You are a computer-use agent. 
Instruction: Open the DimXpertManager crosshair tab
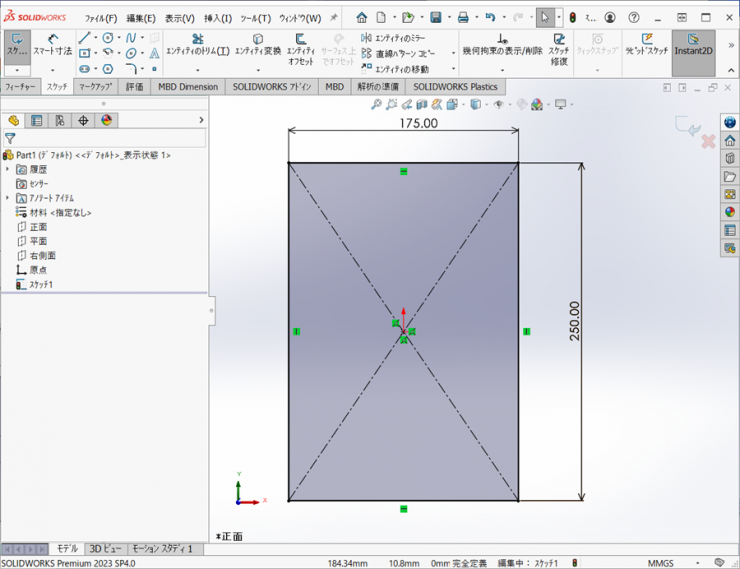tap(84, 120)
